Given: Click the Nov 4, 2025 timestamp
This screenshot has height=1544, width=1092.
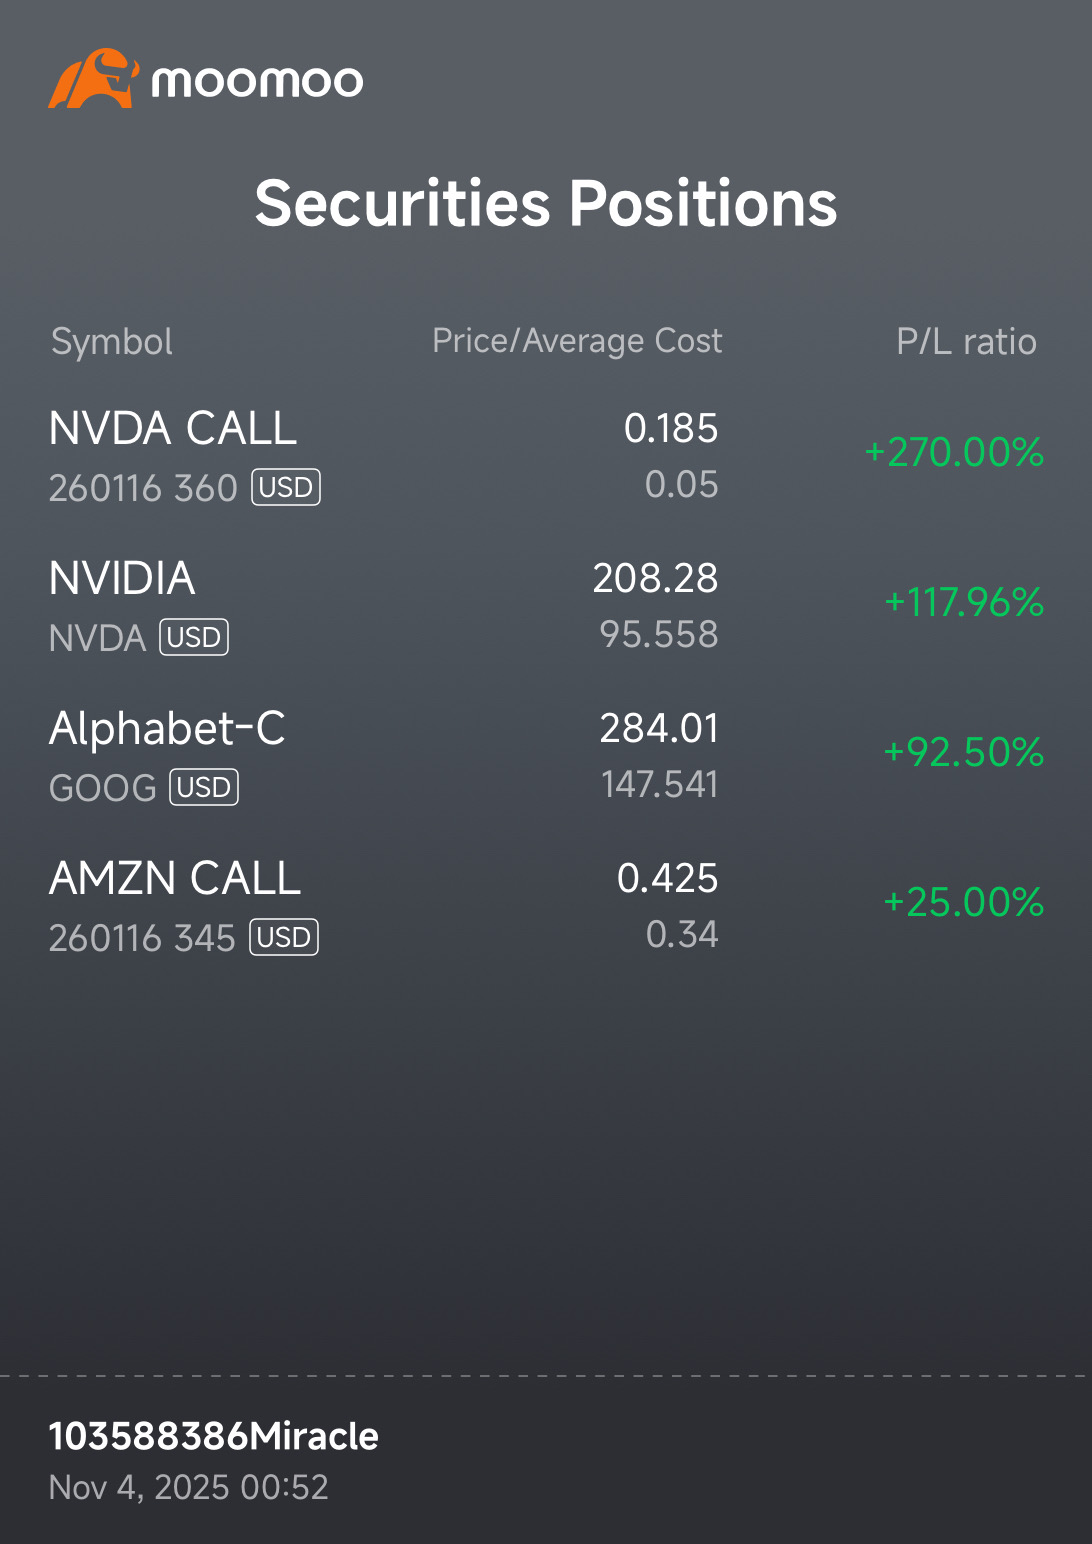Looking at the screenshot, I should coord(189,1488).
